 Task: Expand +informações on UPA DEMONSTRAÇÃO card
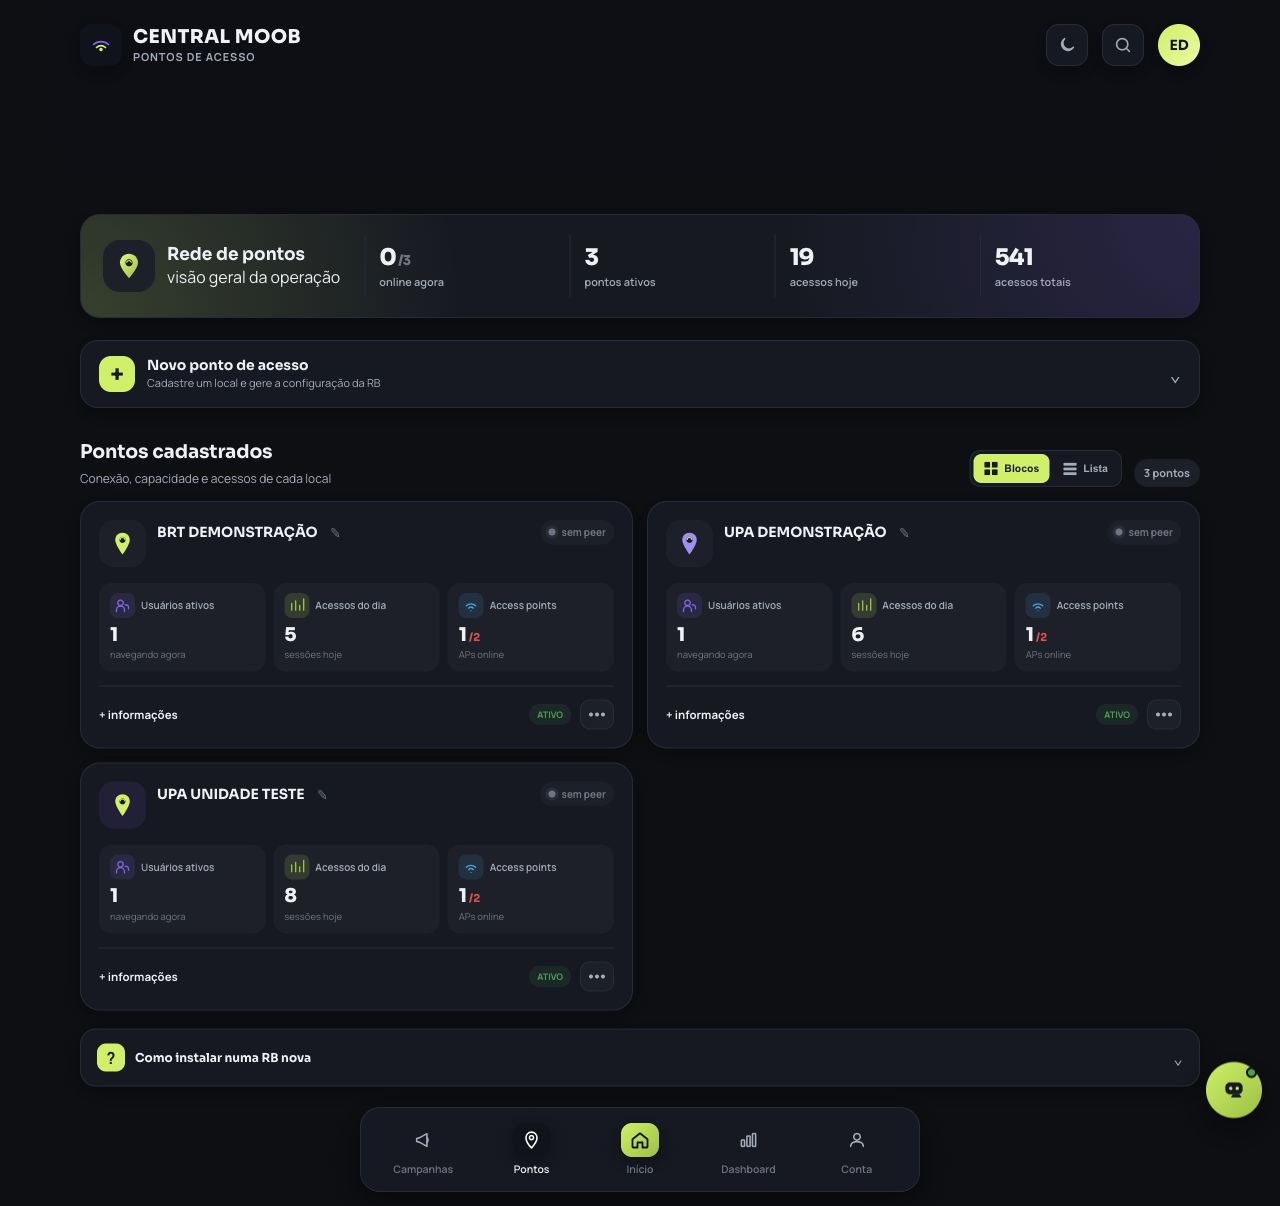click(705, 715)
